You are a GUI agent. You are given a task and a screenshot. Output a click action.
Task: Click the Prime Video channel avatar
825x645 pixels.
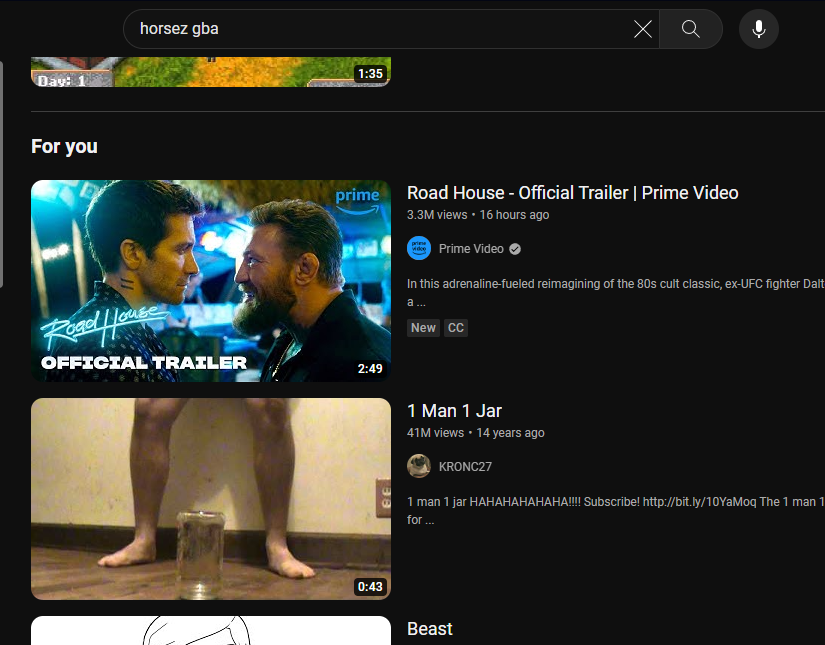pos(419,248)
